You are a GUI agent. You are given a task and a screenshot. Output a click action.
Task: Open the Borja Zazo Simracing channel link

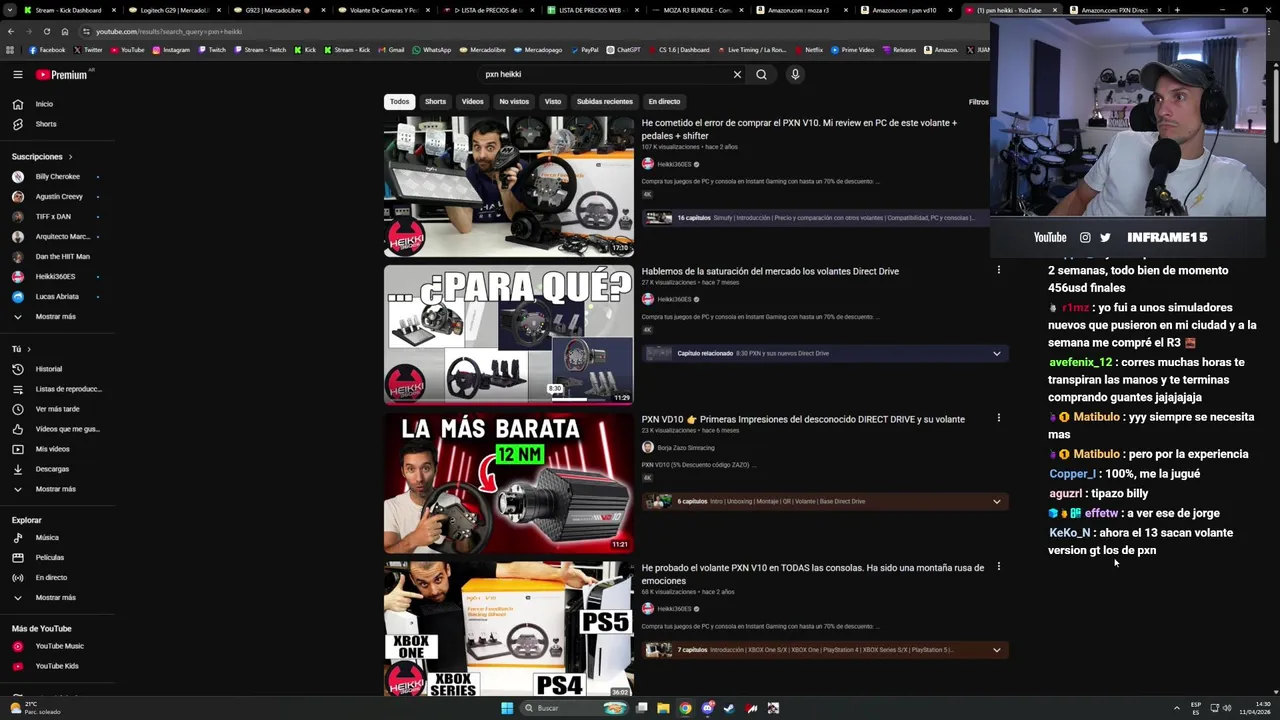coord(685,447)
